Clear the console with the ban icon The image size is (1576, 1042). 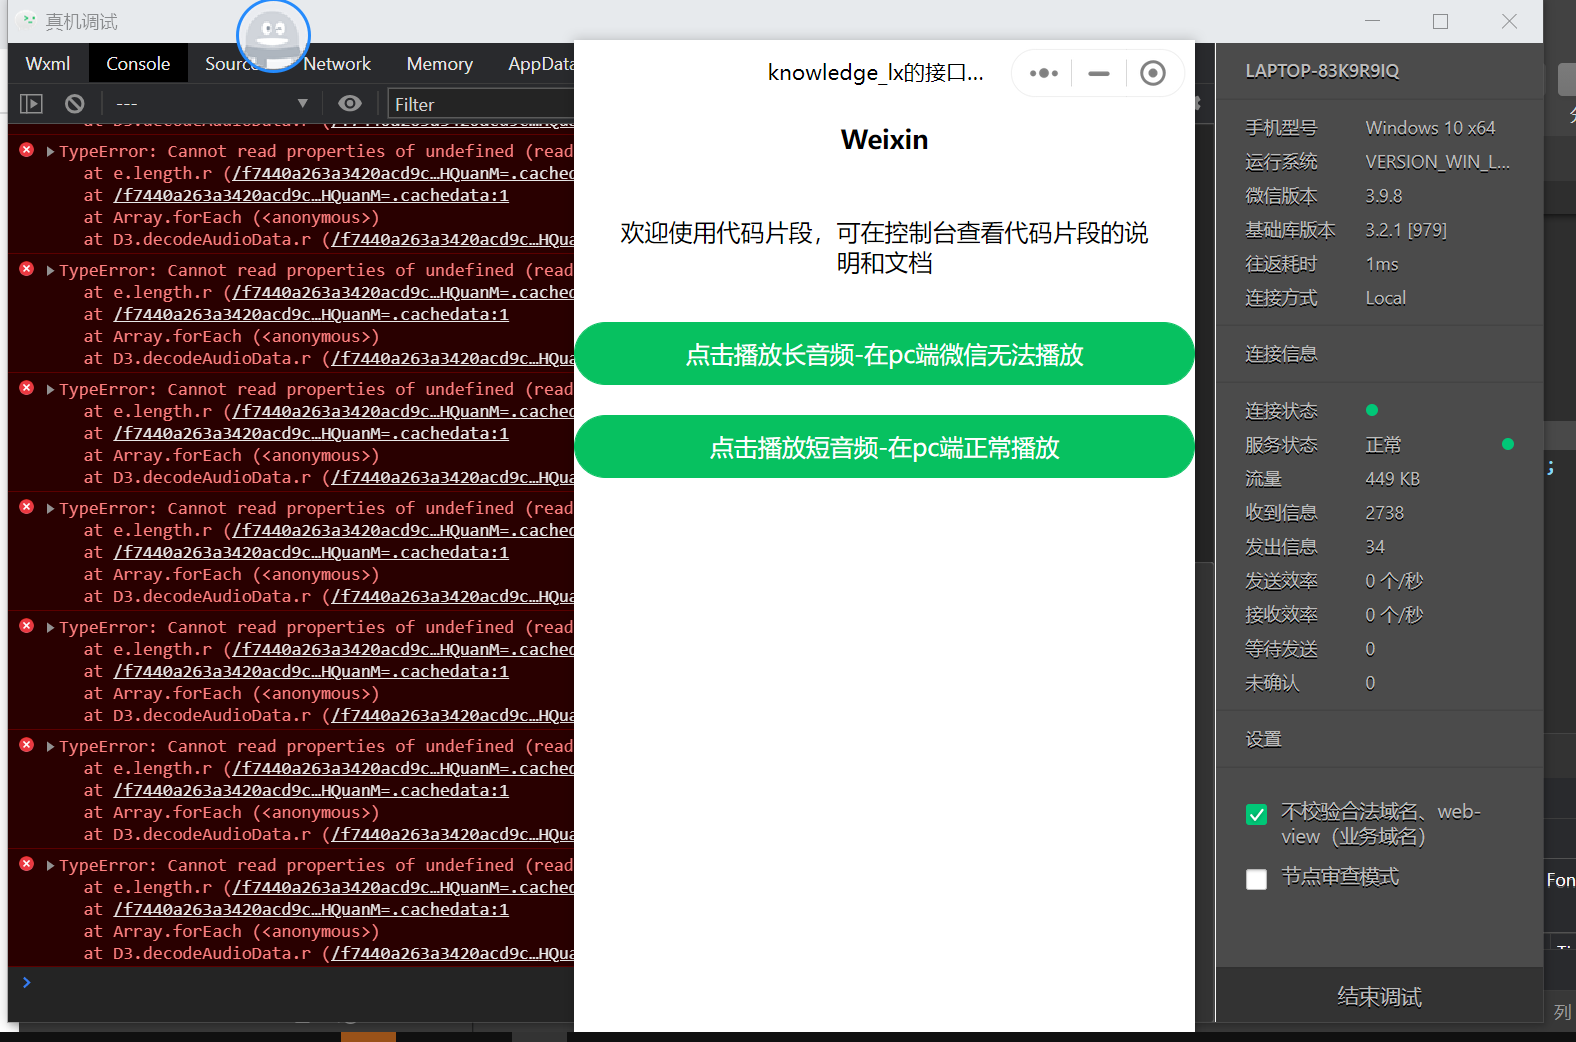pos(75,104)
